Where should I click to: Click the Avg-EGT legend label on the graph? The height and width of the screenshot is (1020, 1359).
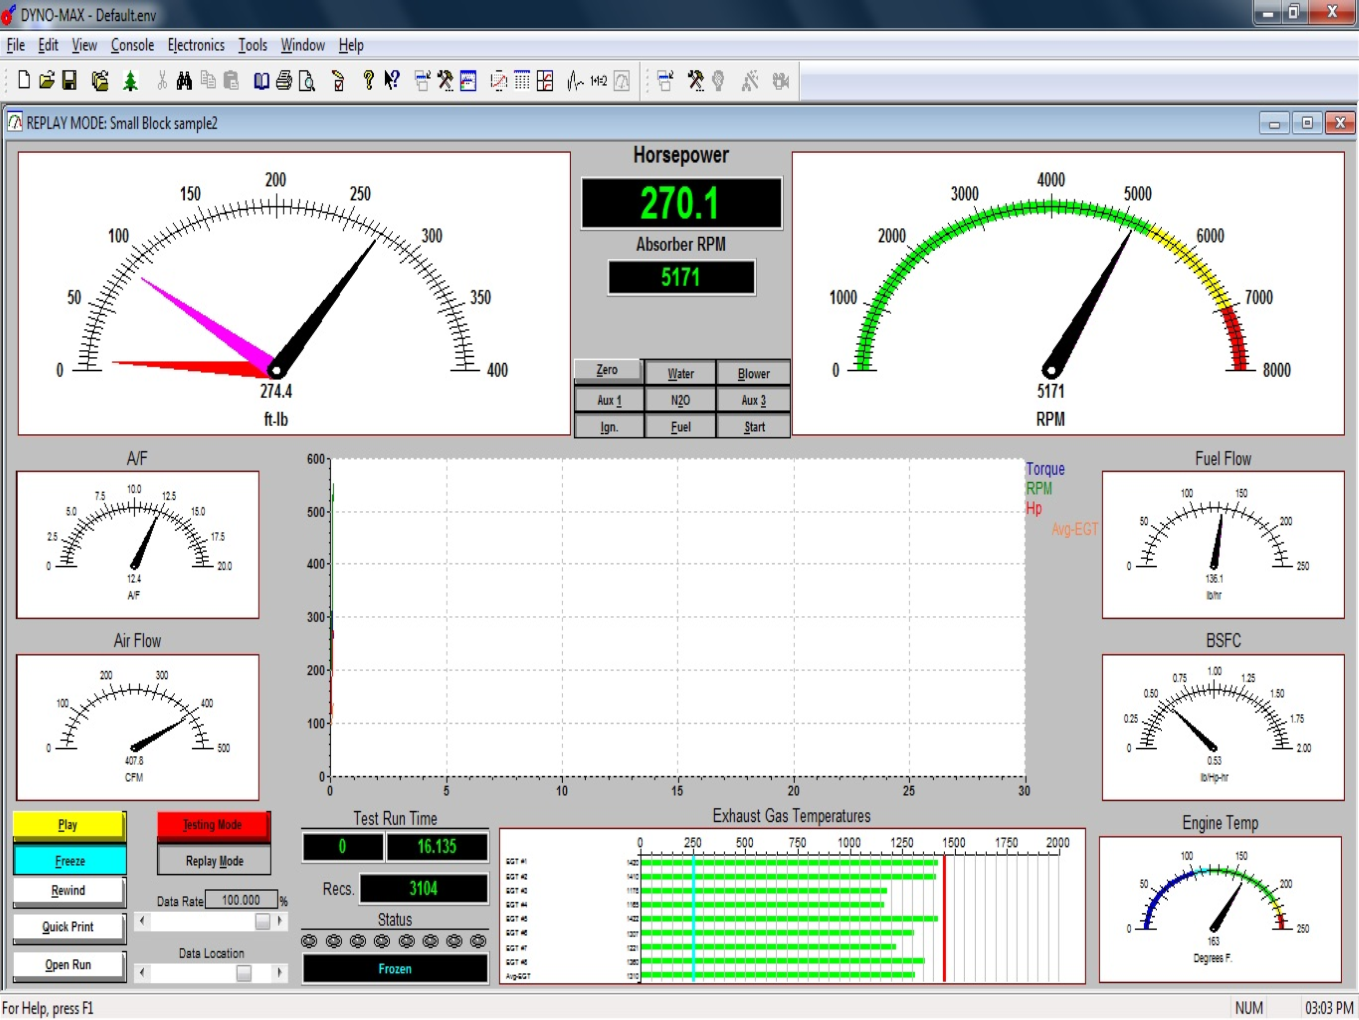(x=1074, y=529)
